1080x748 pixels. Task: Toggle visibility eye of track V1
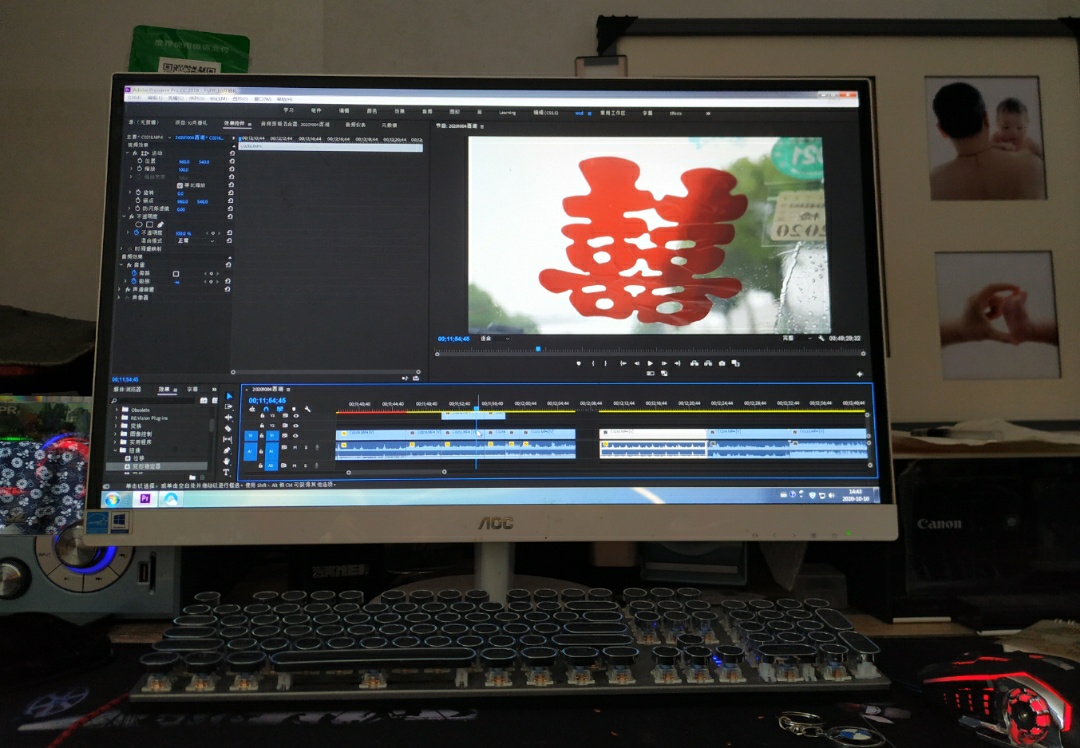[x=295, y=435]
